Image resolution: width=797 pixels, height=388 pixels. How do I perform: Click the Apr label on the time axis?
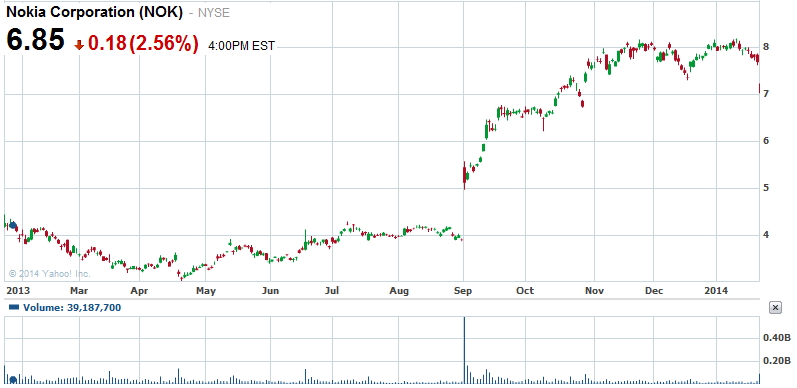tap(139, 291)
